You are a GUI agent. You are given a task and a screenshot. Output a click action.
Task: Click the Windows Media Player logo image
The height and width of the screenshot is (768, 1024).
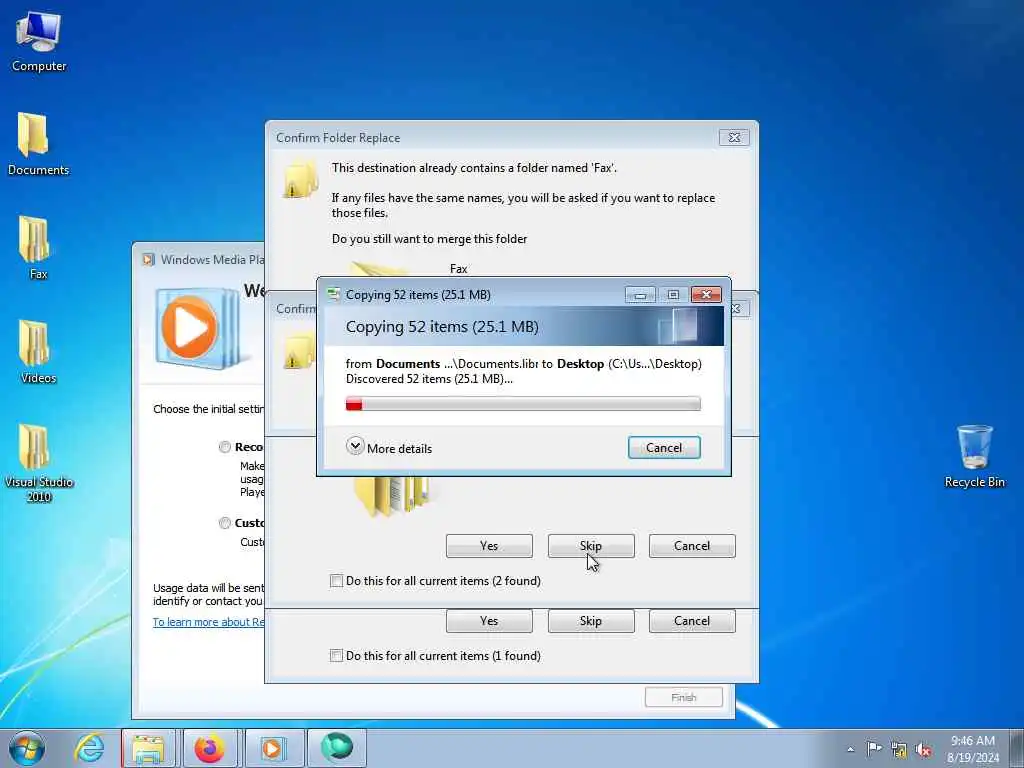pyautogui.click(x=197, y=328)
